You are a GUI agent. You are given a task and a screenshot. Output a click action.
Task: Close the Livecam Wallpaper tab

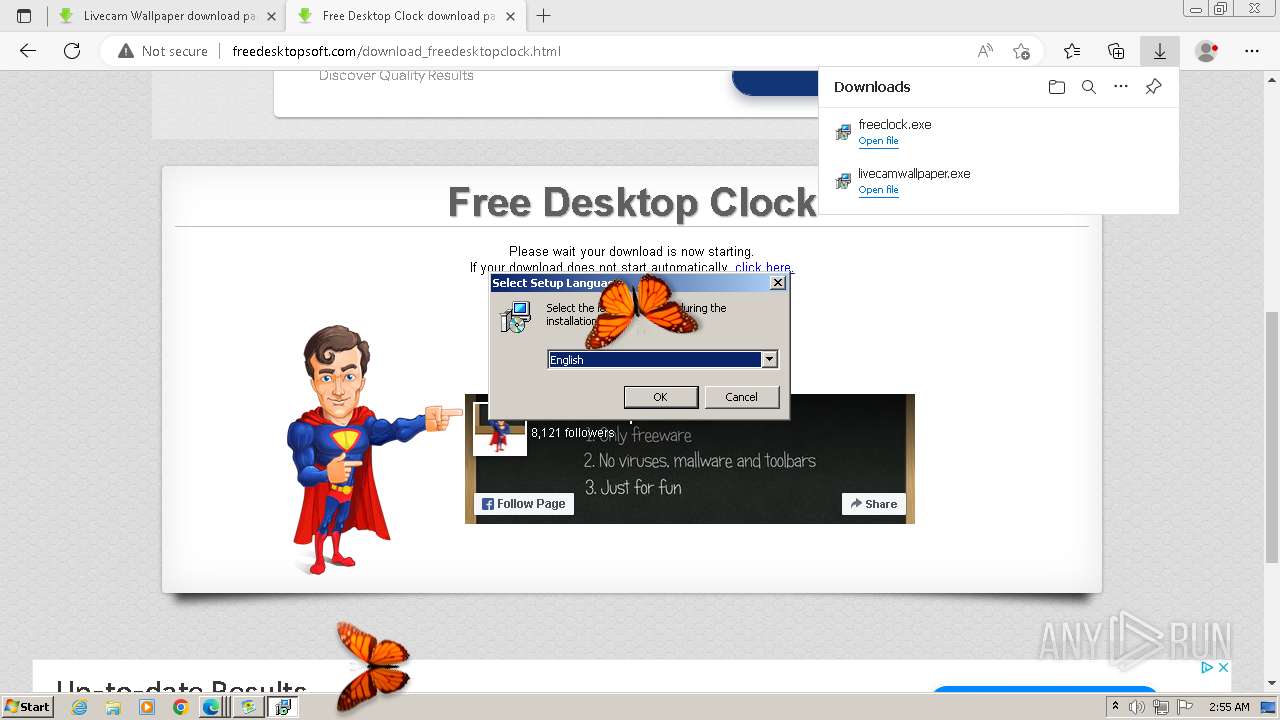[271, 16]
